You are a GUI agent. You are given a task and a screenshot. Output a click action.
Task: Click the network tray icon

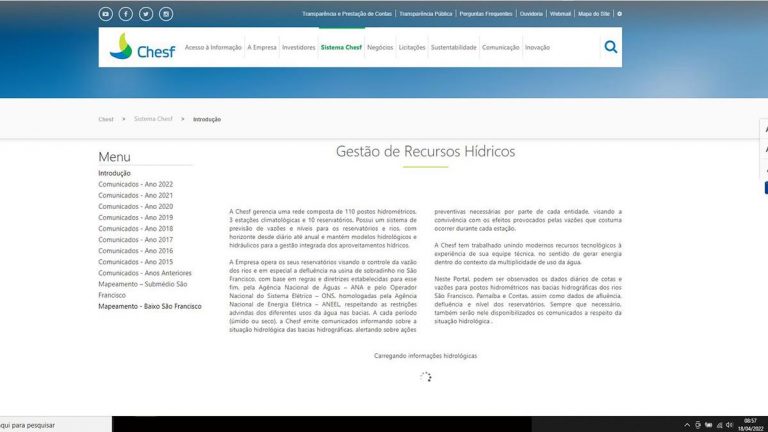coord(719,425)
